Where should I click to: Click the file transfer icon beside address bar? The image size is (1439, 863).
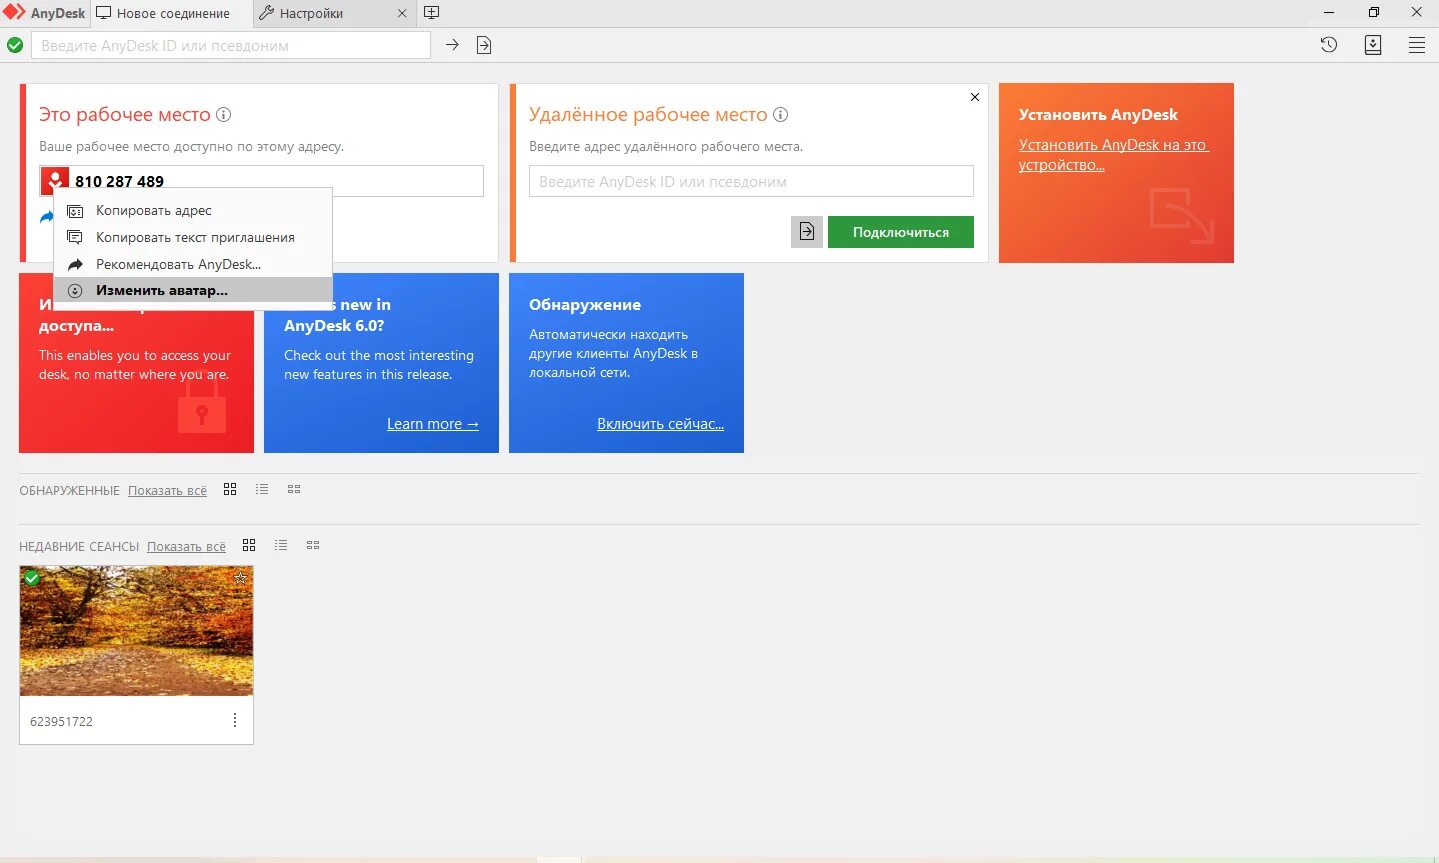484,45
